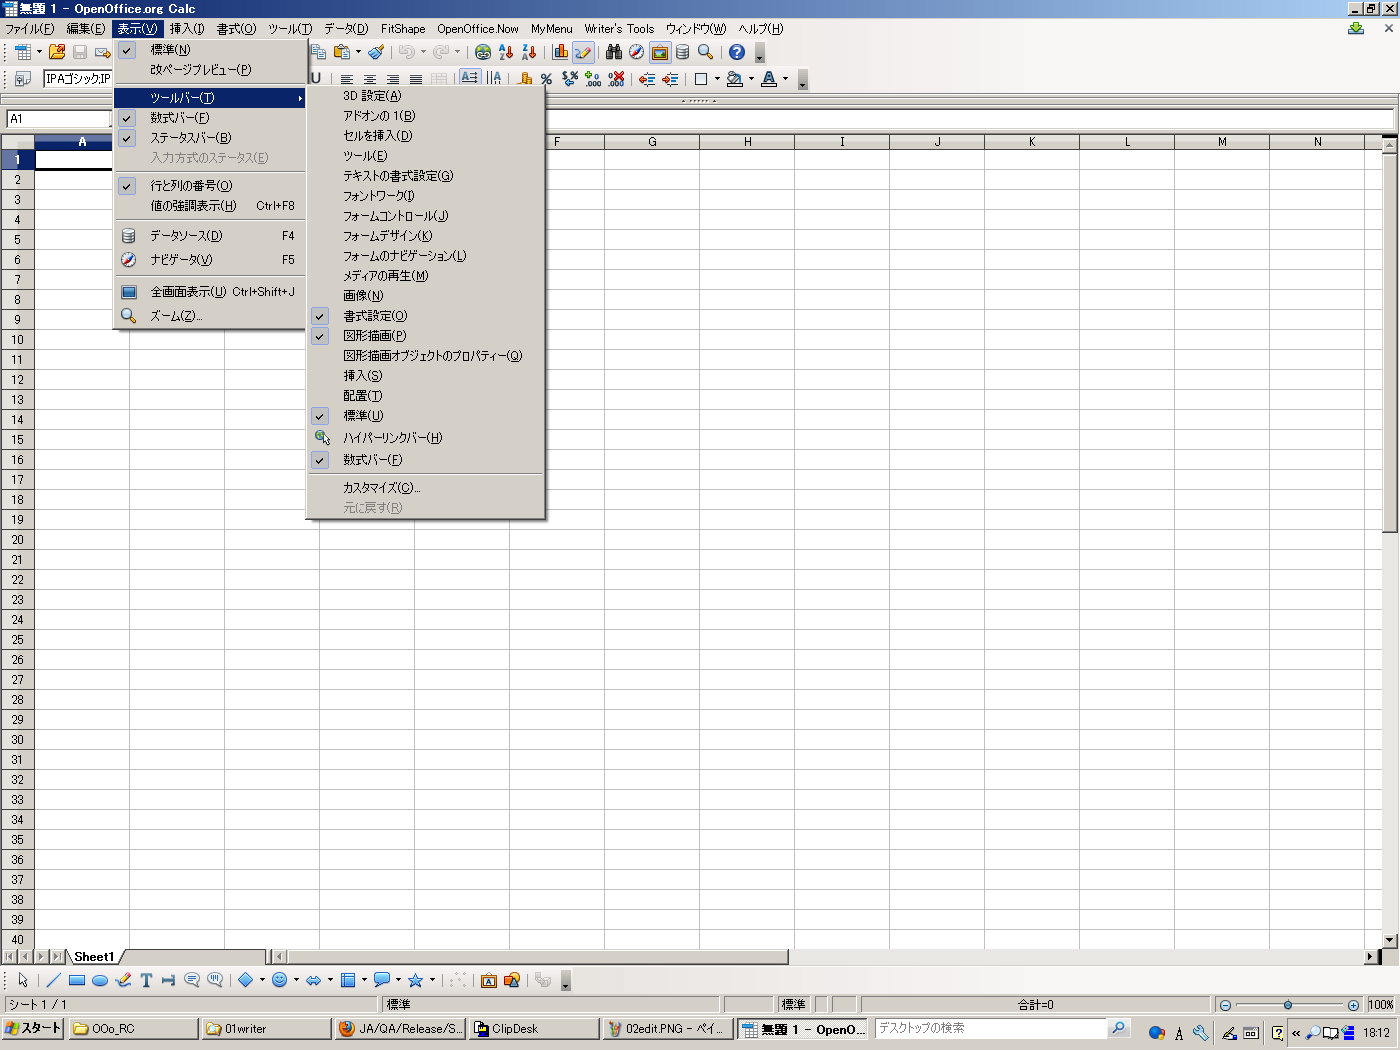Click the Hyperlink globe icon
Image resolution: width=1400 pixels, height=1050 pixels.
483,52
